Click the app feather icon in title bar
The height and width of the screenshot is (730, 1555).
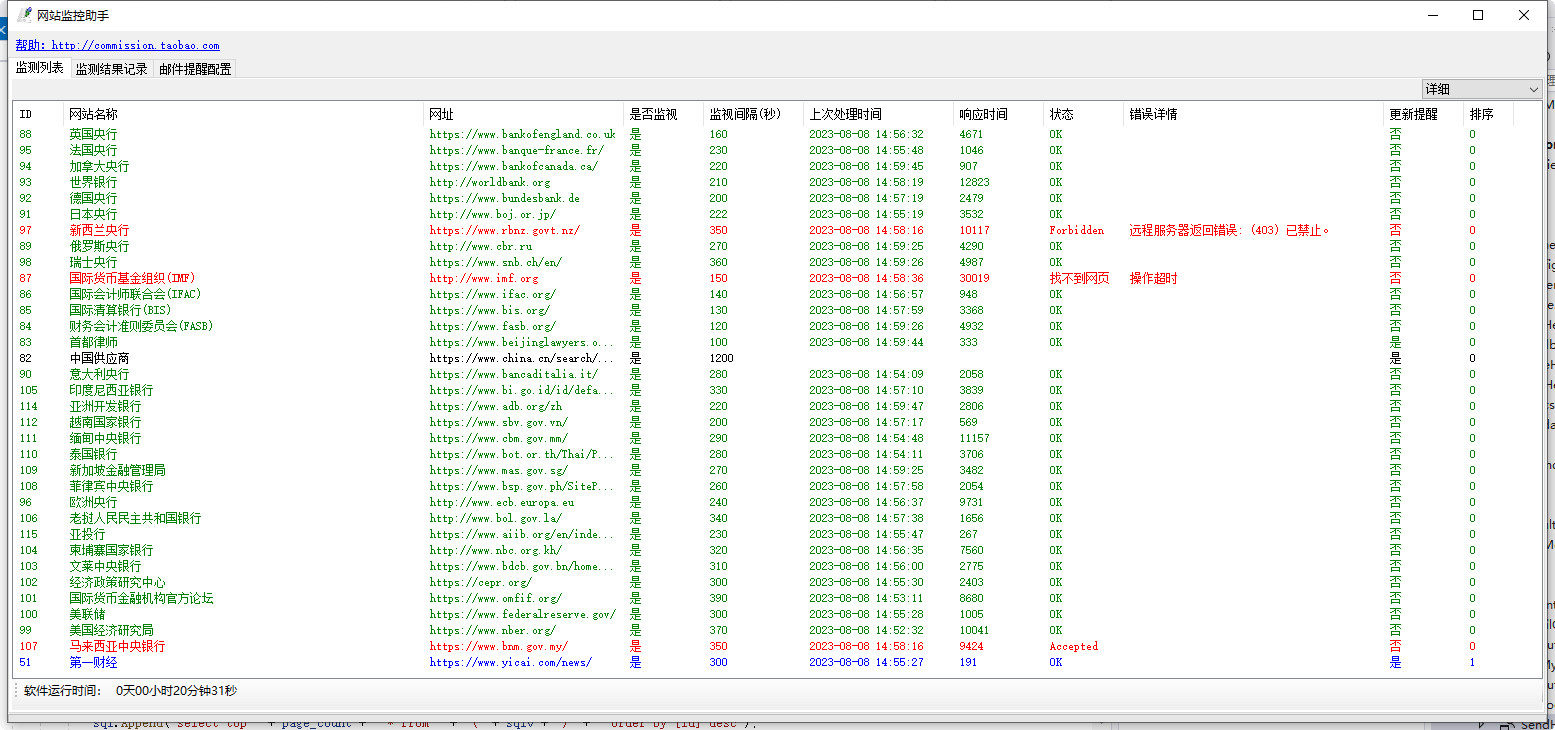coord(24,15)
